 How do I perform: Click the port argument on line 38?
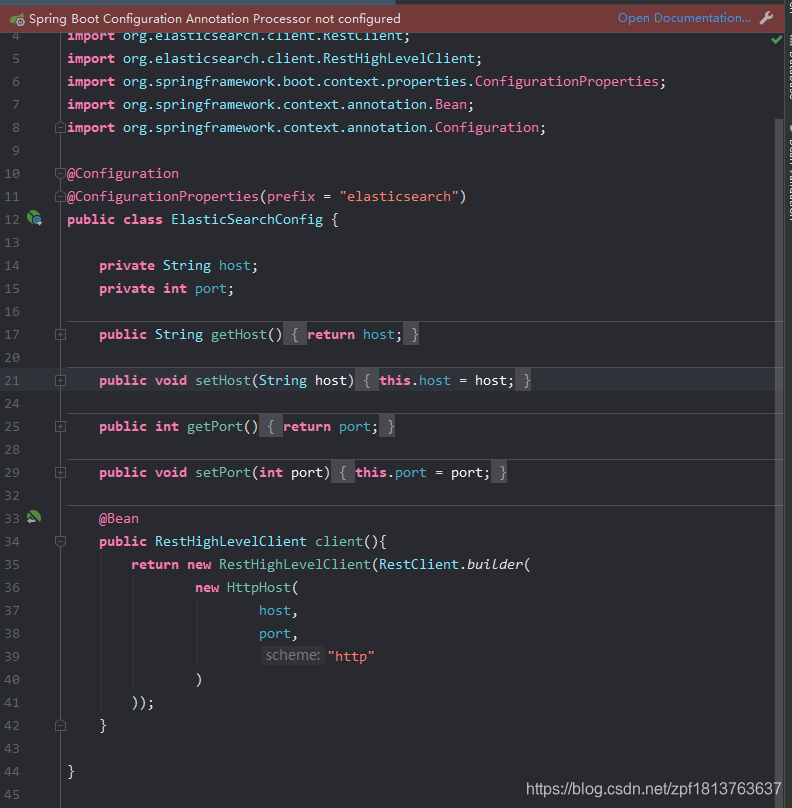point(275,633)
